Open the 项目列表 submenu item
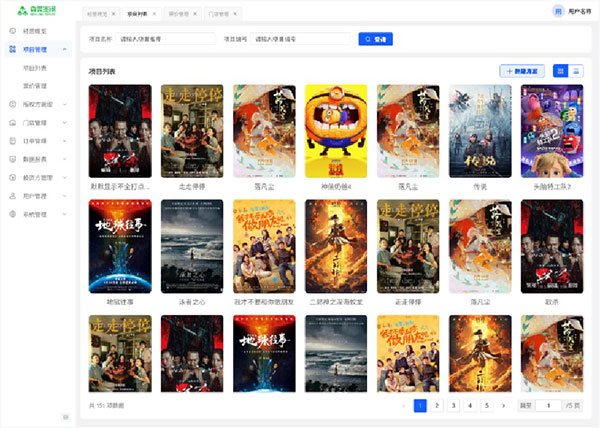600x428 pixels. pos(34,68)
